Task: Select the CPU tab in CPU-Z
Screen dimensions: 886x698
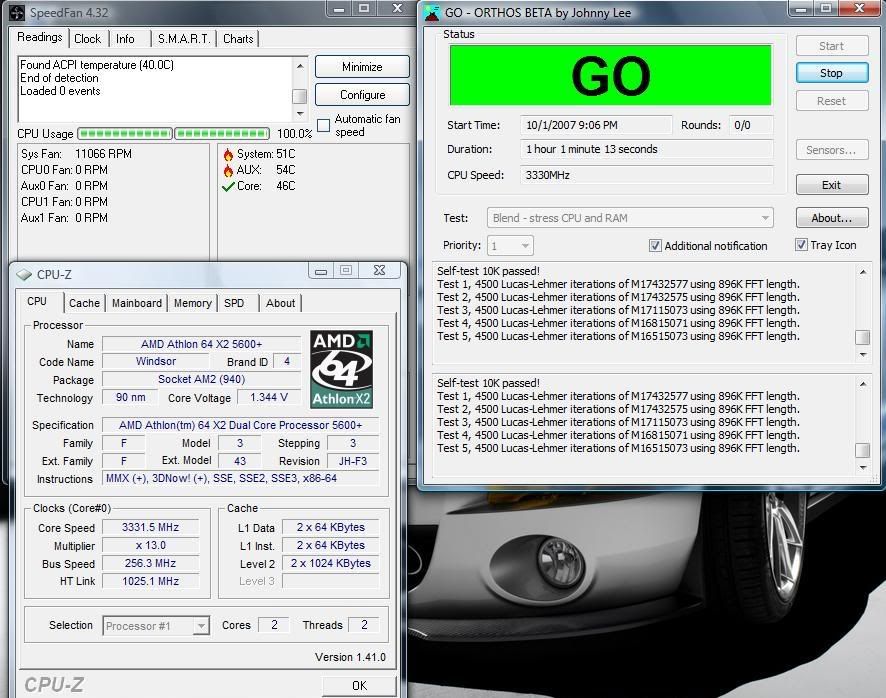Action: [37, 301]
